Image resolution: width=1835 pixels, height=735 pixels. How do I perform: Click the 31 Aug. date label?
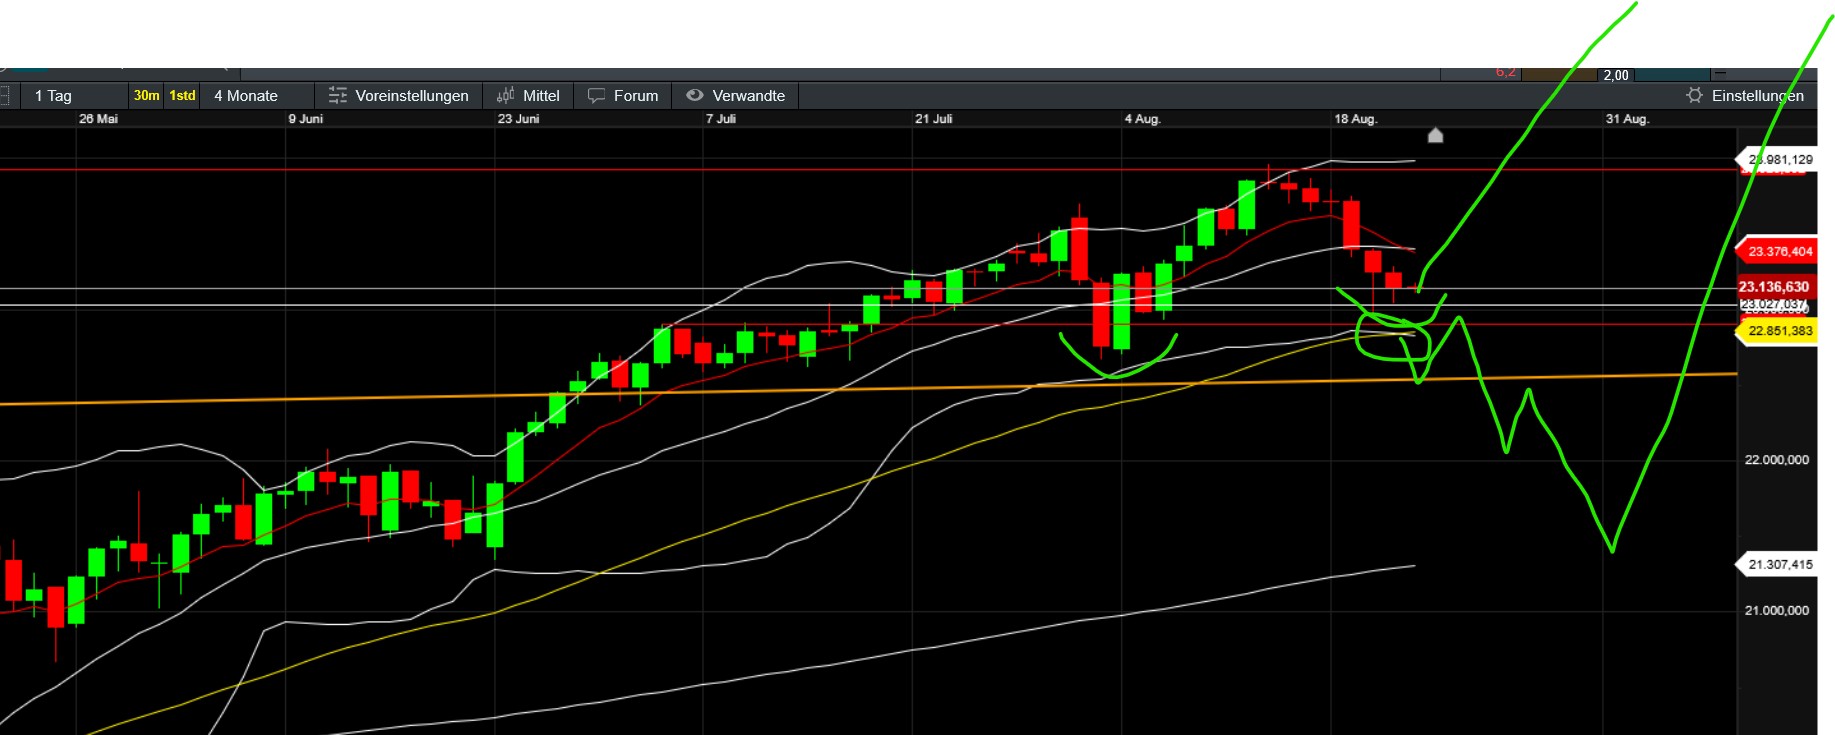[x=1627, y=119]
